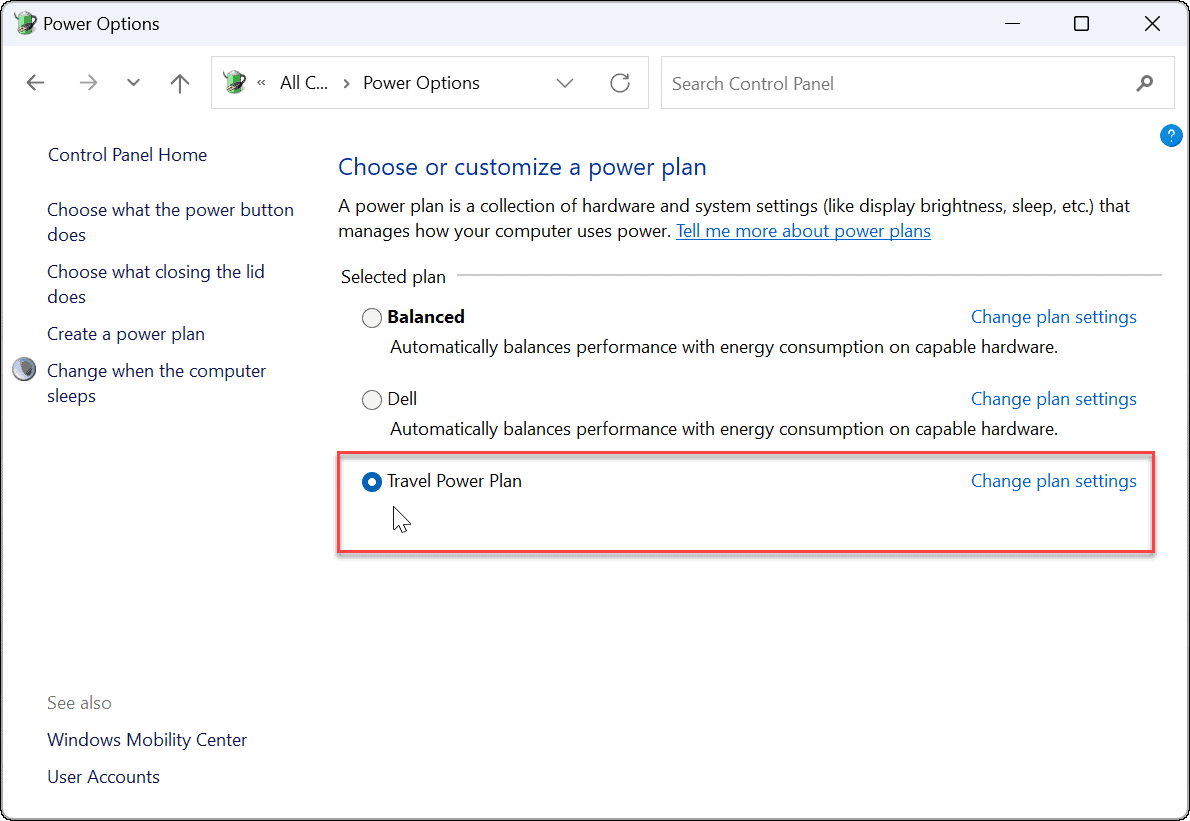The image size is (1190, 821).
Task: Refresh the Power Options page
Action: click(620, 83)
